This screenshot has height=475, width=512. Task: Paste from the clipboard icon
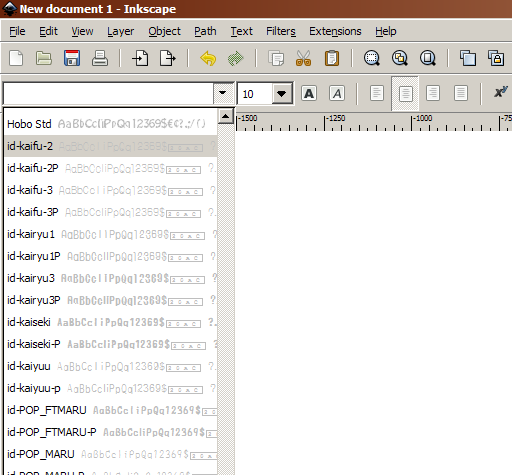pos(332,58)
